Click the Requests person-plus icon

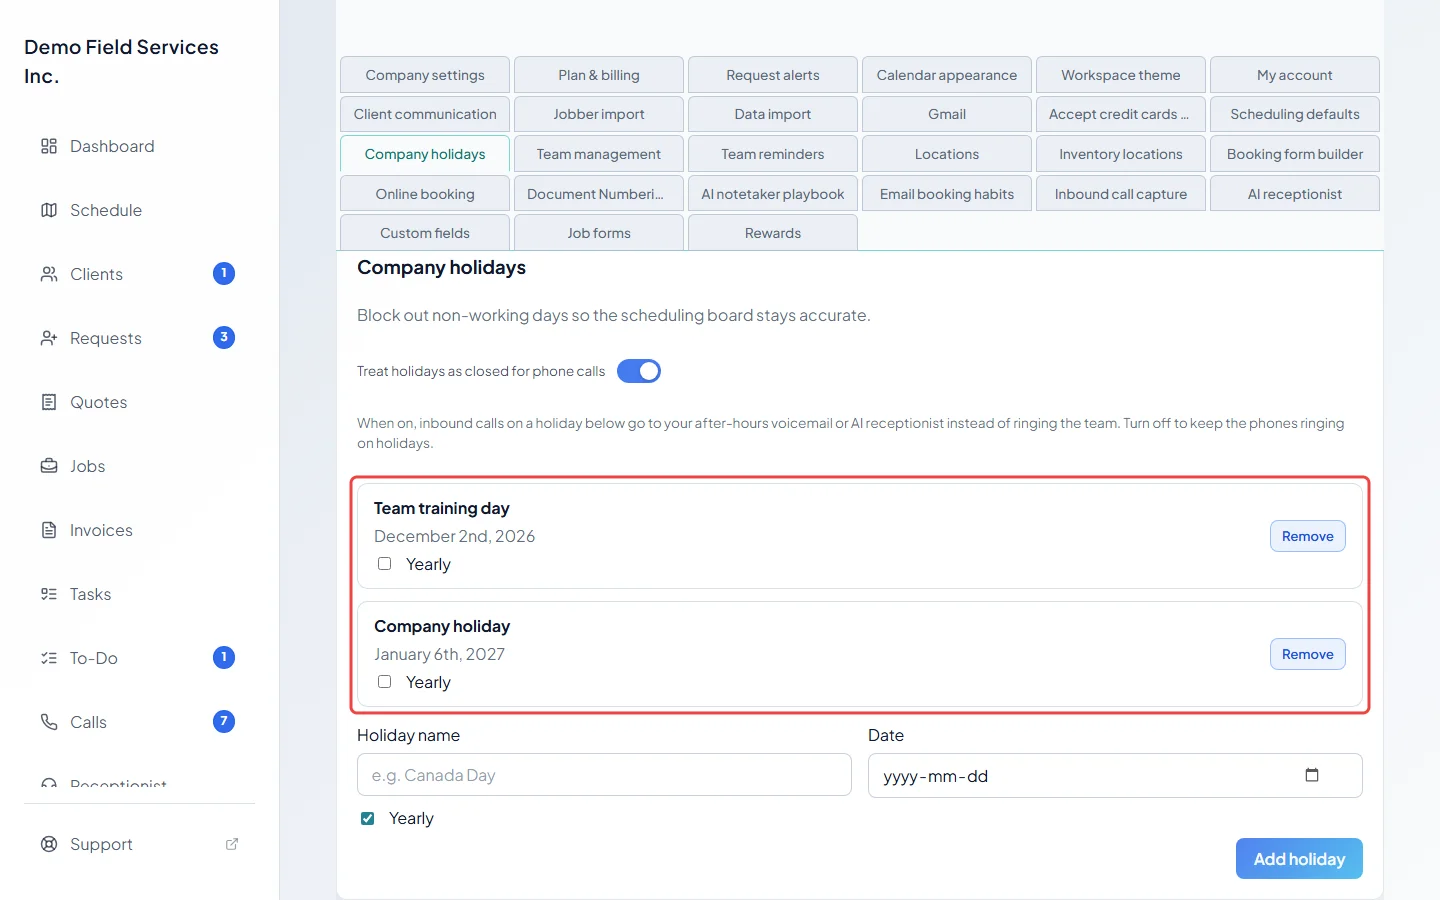[x=49, y=338]
